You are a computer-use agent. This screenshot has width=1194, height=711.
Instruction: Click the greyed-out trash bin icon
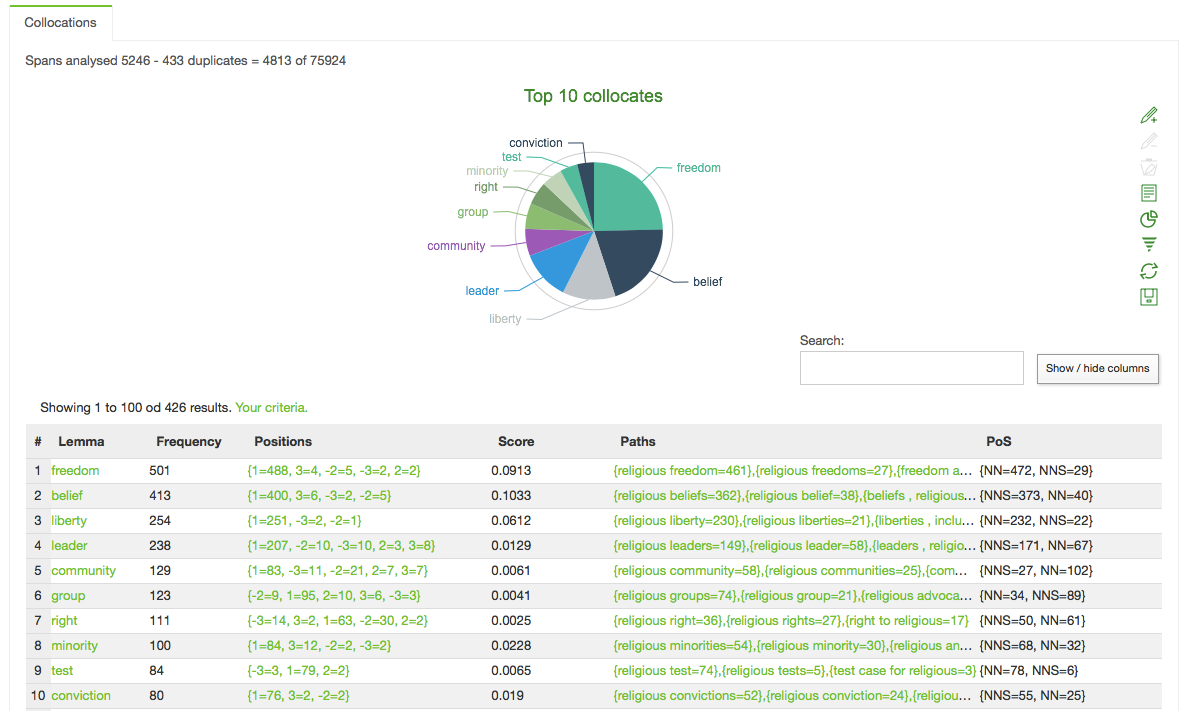click(x=1149, y=167)
